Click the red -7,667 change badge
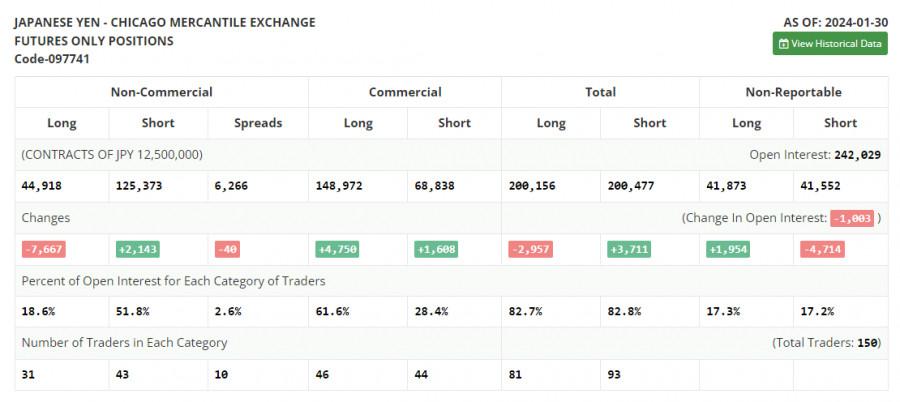The height and width of the screenshot is (402, 900). (x=43, y=249)
